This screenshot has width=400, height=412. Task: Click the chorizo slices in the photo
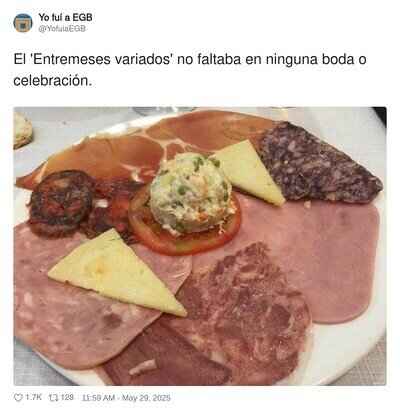[x=80, y=204]
